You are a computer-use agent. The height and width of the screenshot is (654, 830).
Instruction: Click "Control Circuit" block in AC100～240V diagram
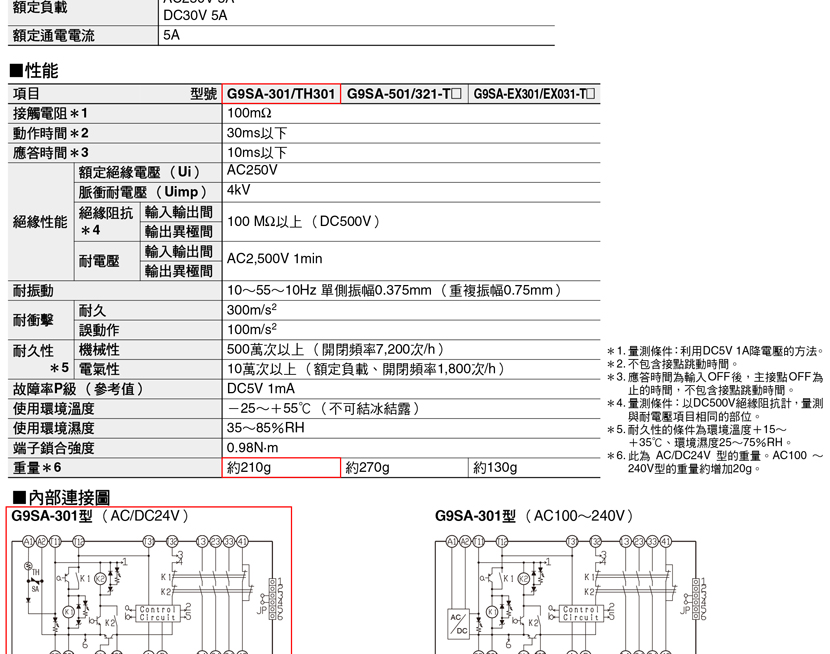point(581,613)
